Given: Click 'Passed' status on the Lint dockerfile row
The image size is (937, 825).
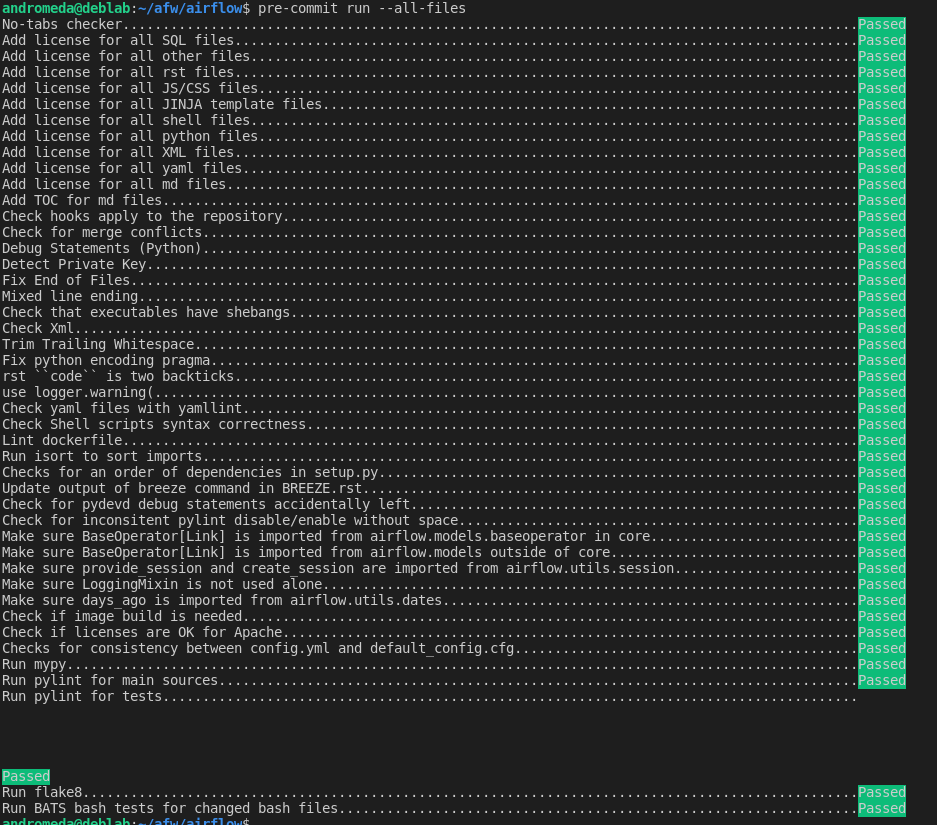Looking at the screenshot, I should tap(882, 441).
